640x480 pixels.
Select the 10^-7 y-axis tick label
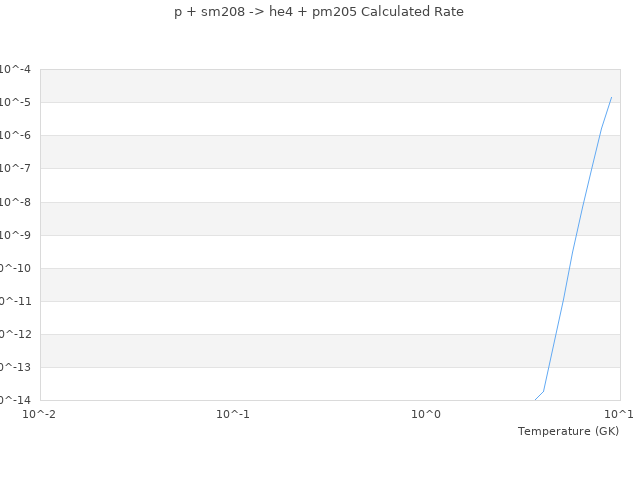click(x=16, y=168)
